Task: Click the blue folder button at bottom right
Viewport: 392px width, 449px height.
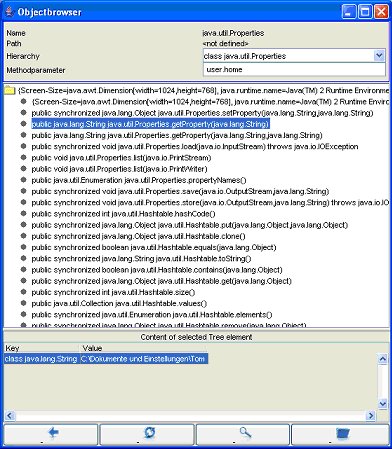Action: click(x=340, y=434)
